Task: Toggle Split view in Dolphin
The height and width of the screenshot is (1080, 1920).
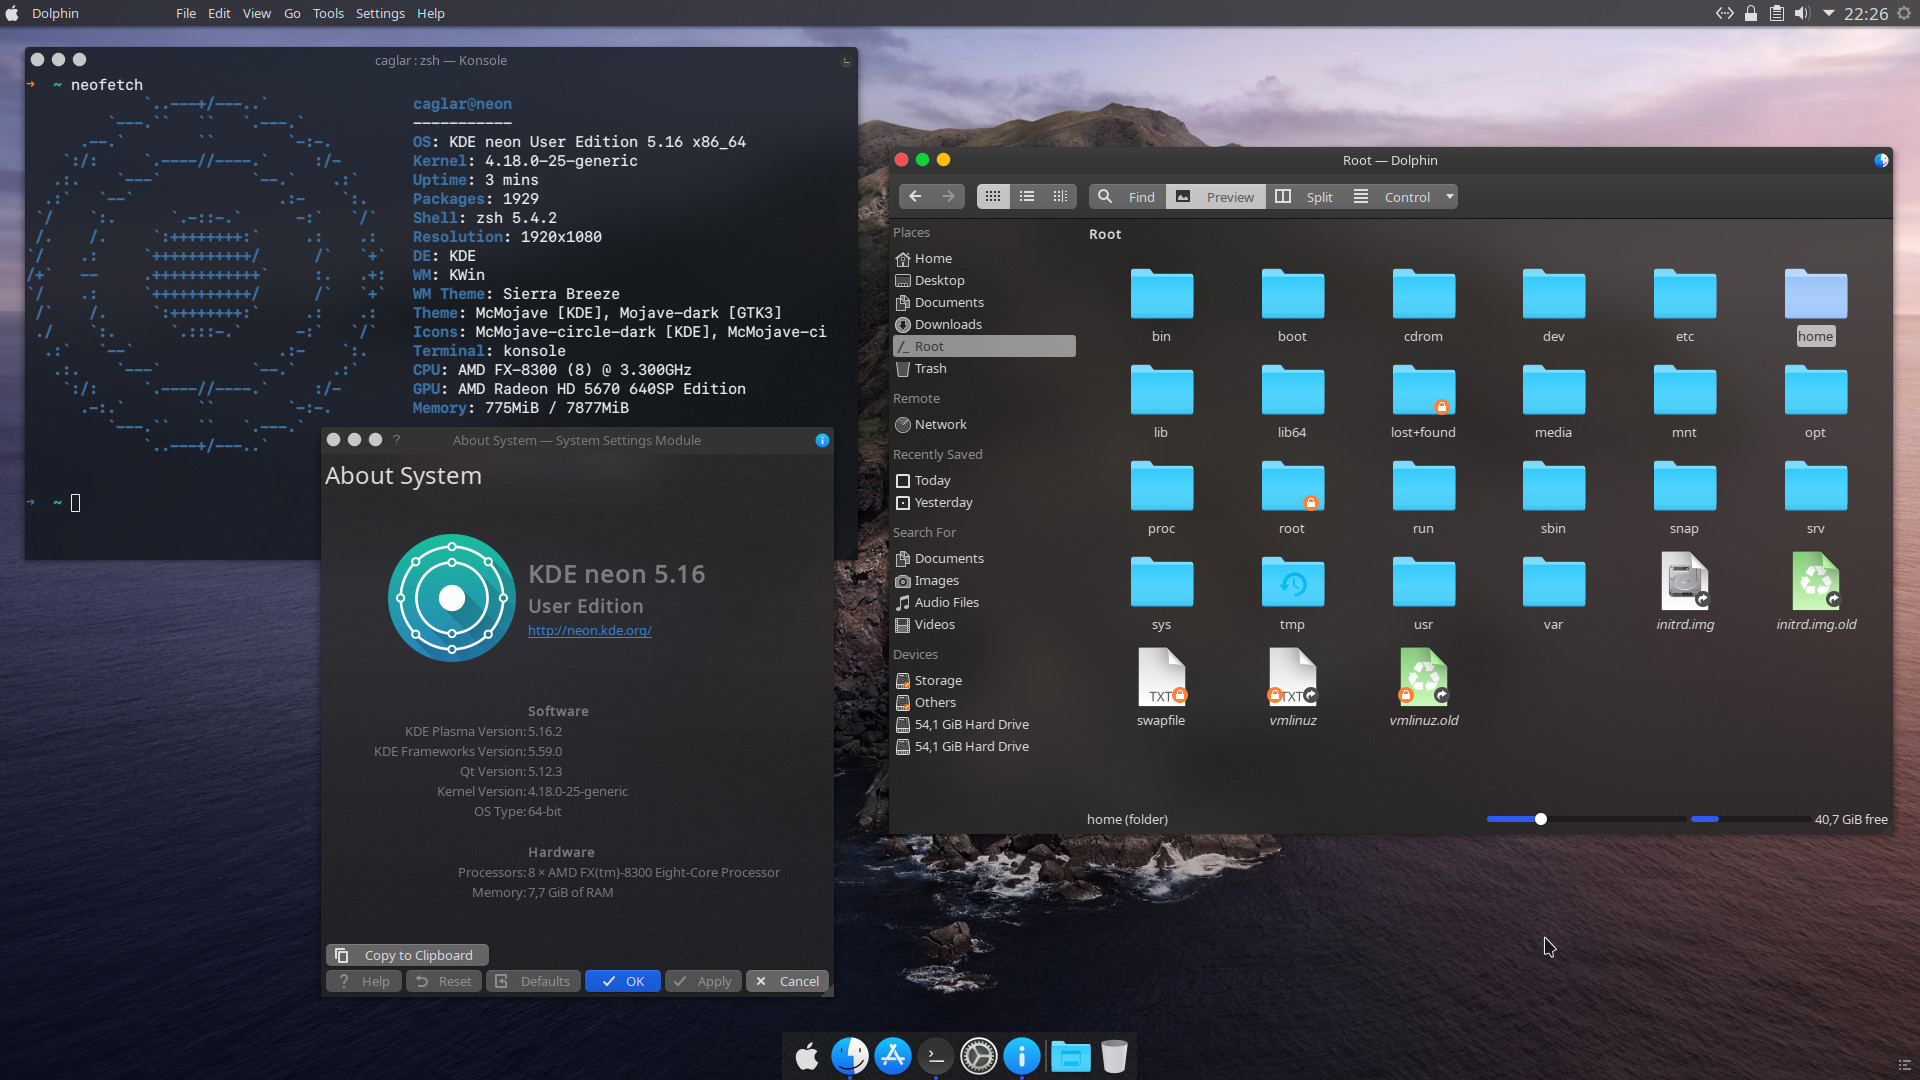Action: point(1305,197)
